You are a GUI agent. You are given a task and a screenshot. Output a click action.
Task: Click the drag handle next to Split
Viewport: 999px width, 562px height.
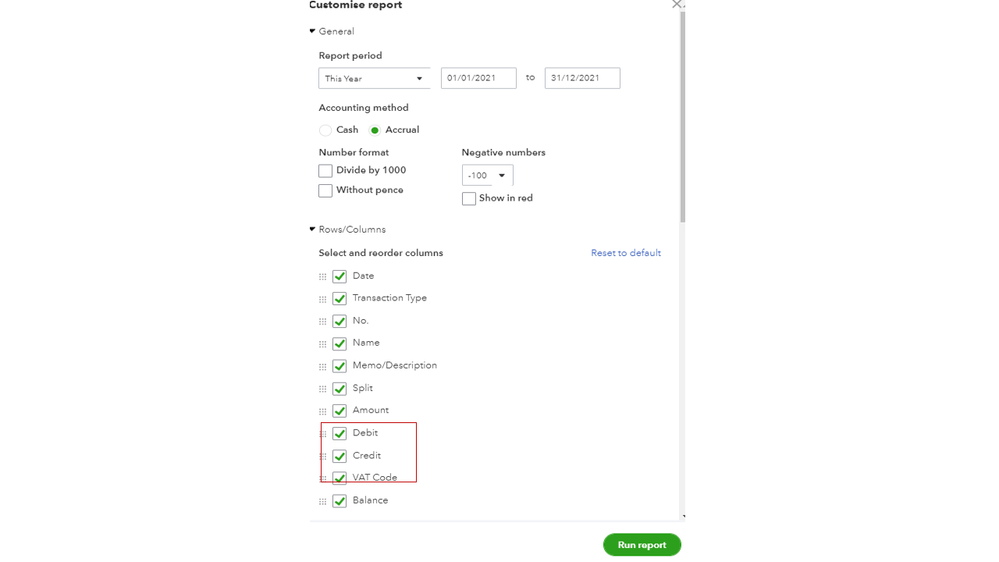click(x=323, y=389)
